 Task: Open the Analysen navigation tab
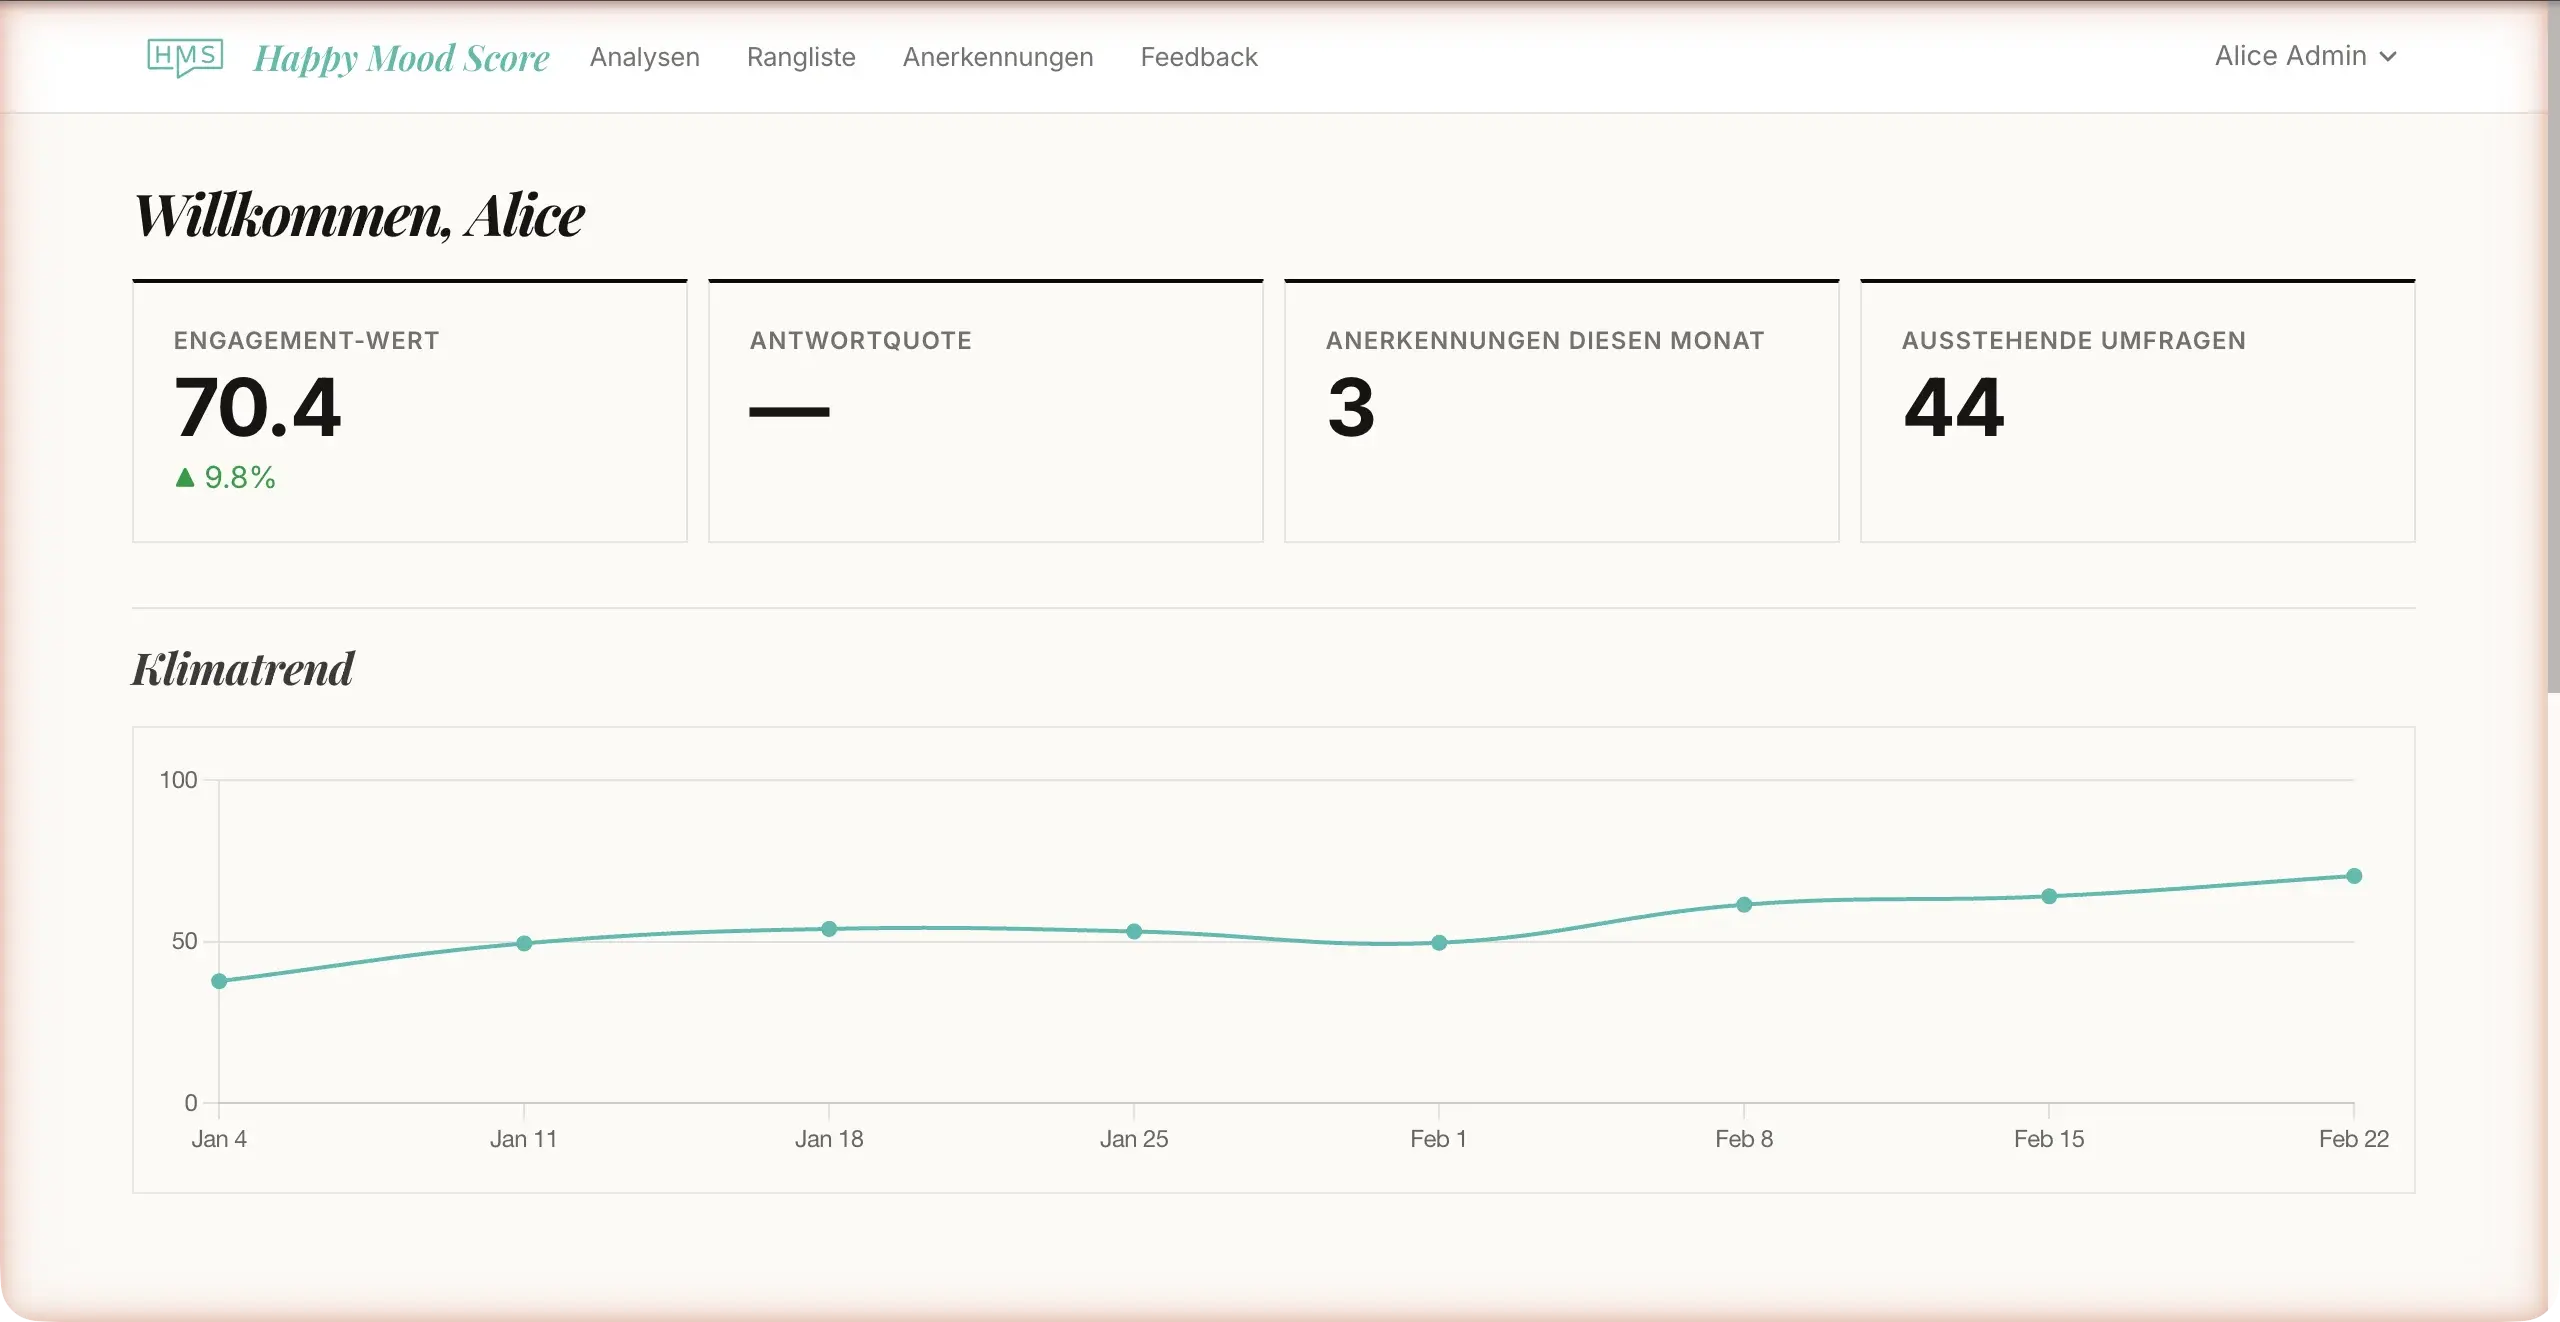(x=644, y=57)
